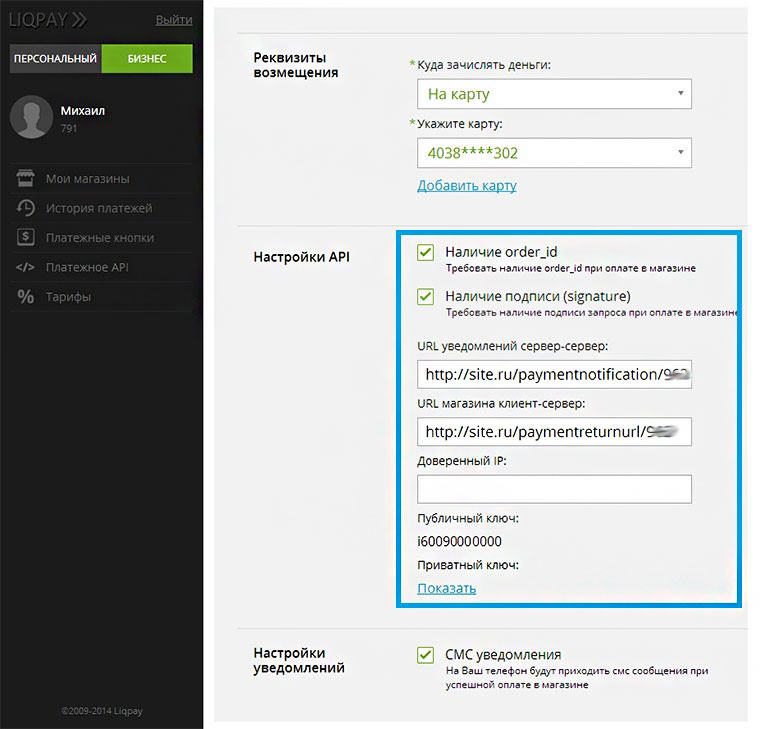Switch to the ПЕРСОНАЛЬНЫЙ tab
The height and width of the screenshot is (729, 760).
pos(55,59)
